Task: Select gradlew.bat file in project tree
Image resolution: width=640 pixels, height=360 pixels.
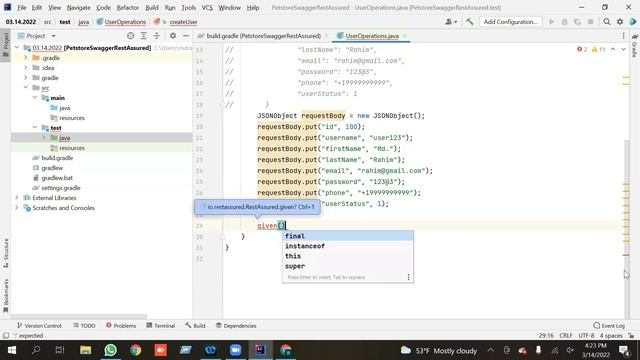Action: tap(57, 178)
